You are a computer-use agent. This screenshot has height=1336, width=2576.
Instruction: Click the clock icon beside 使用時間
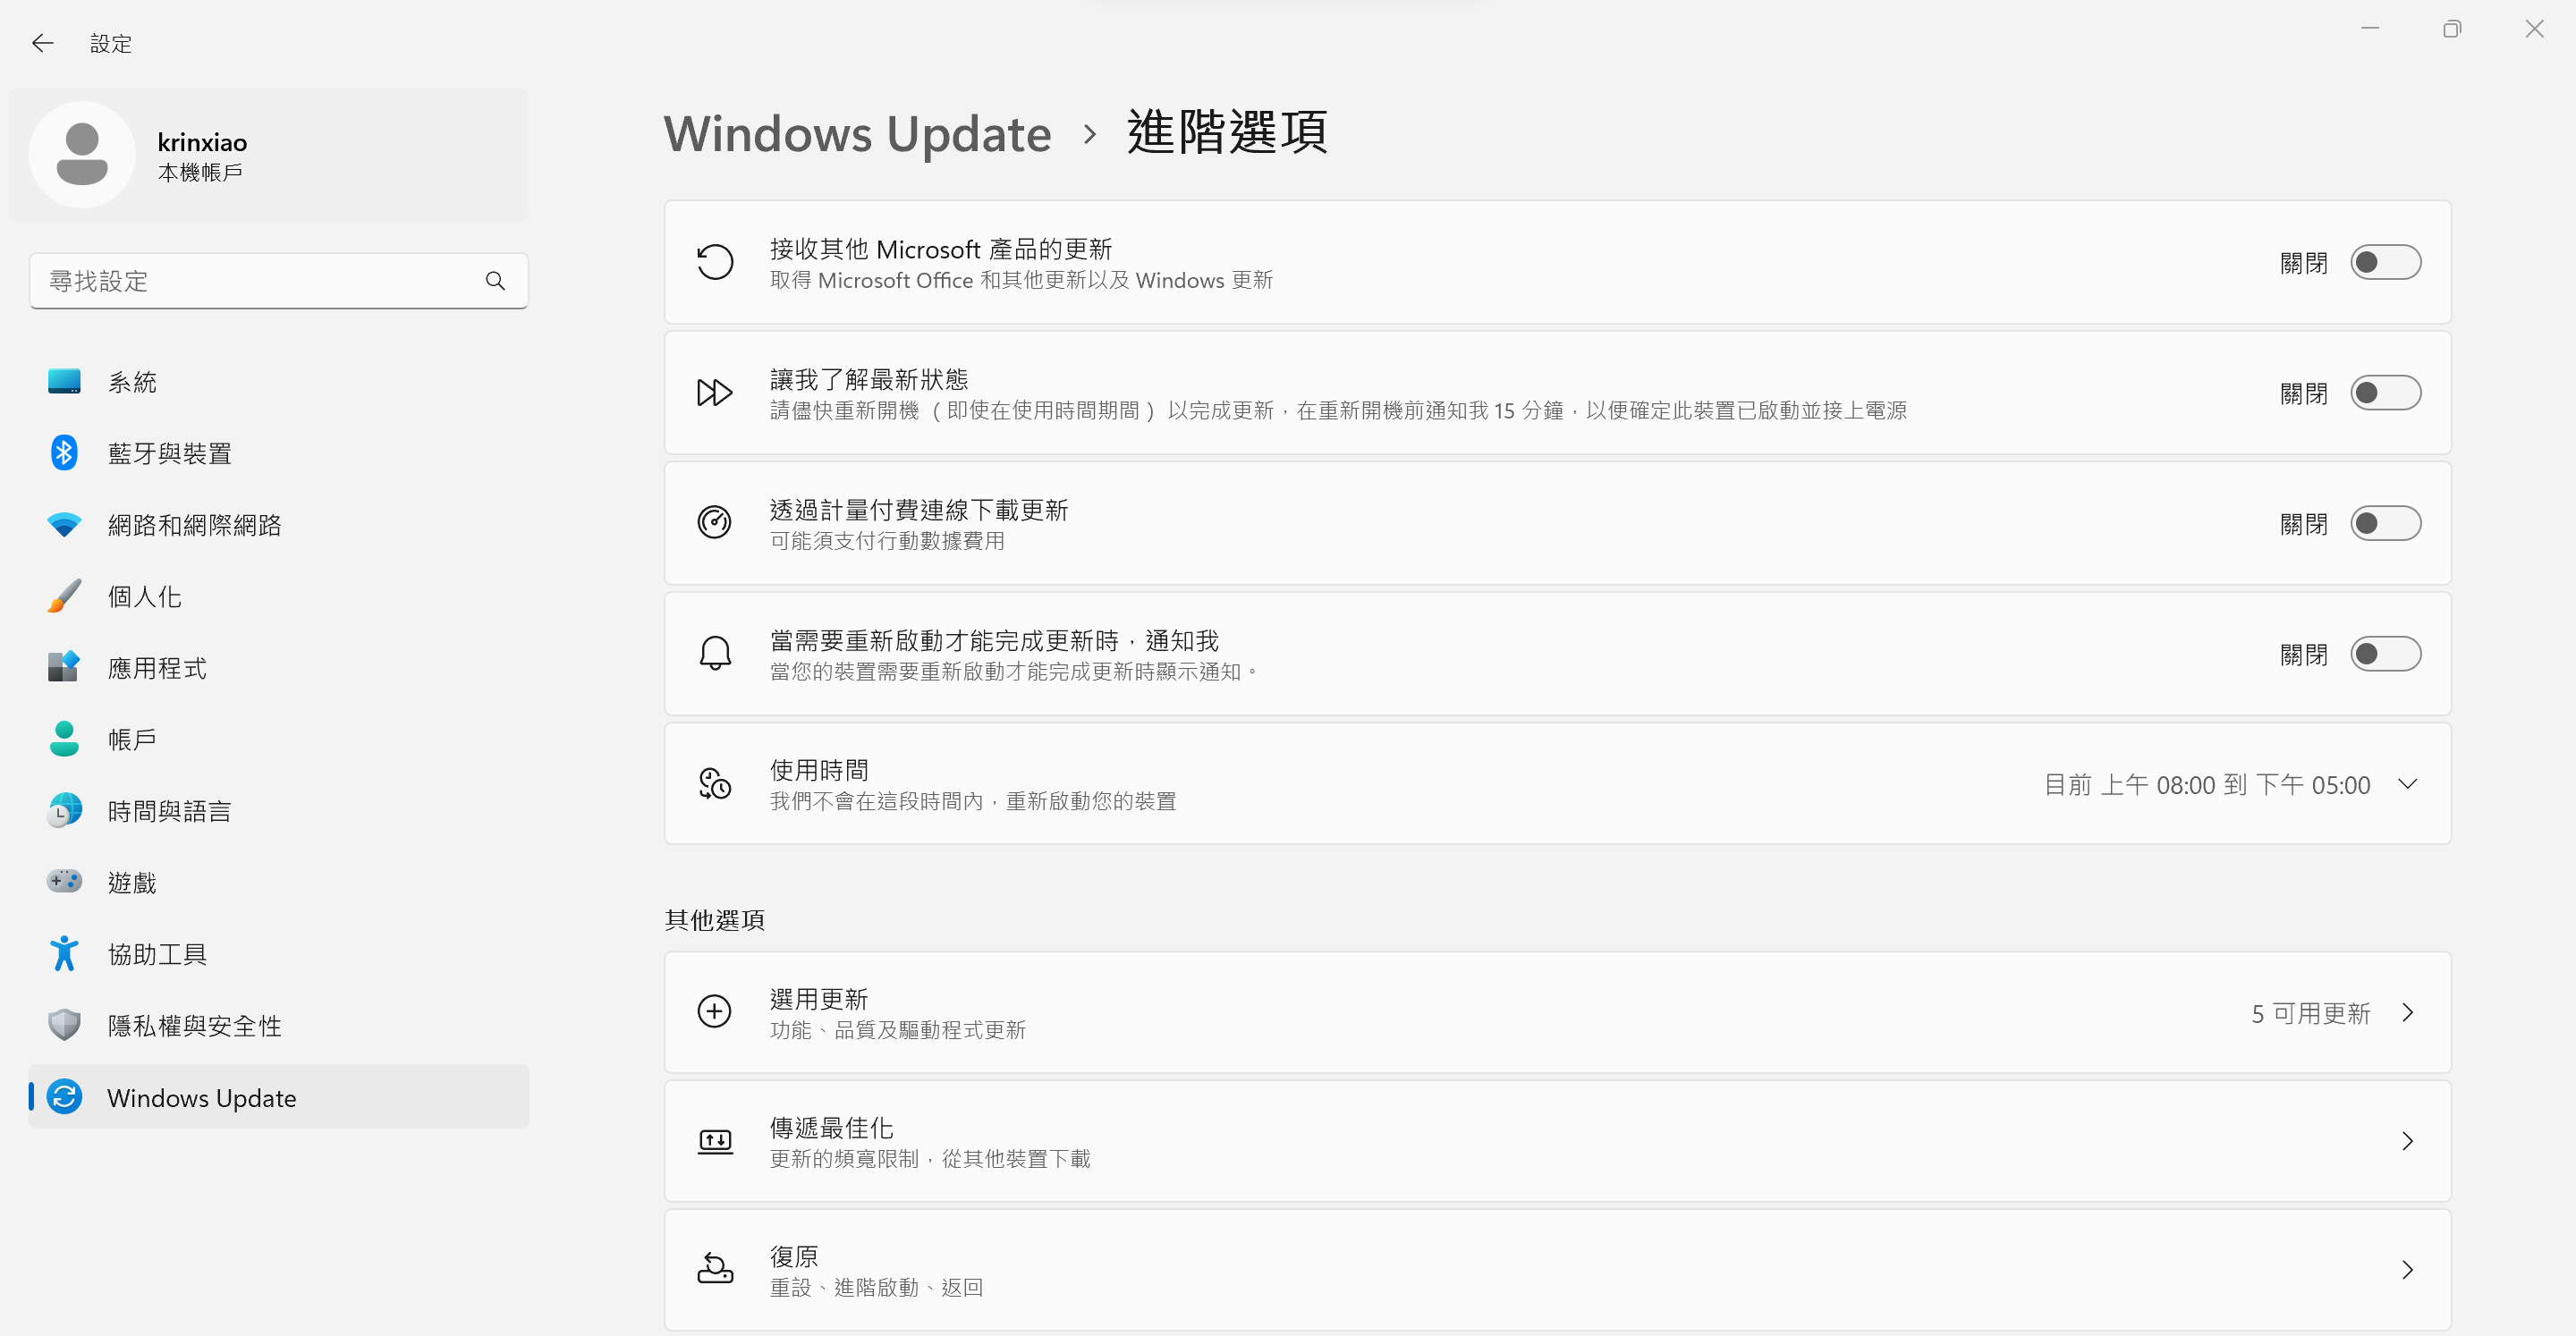click(x=715, y=784)
